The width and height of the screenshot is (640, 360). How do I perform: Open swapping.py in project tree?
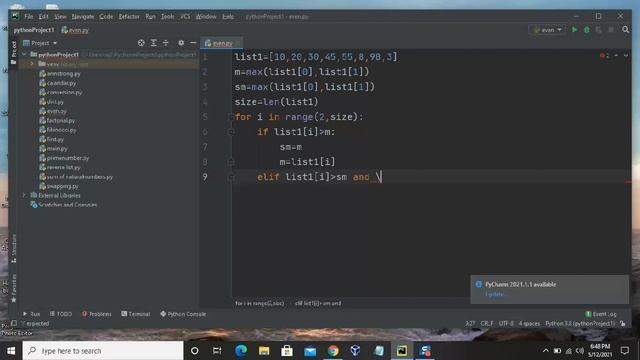[x=59, y=186]
